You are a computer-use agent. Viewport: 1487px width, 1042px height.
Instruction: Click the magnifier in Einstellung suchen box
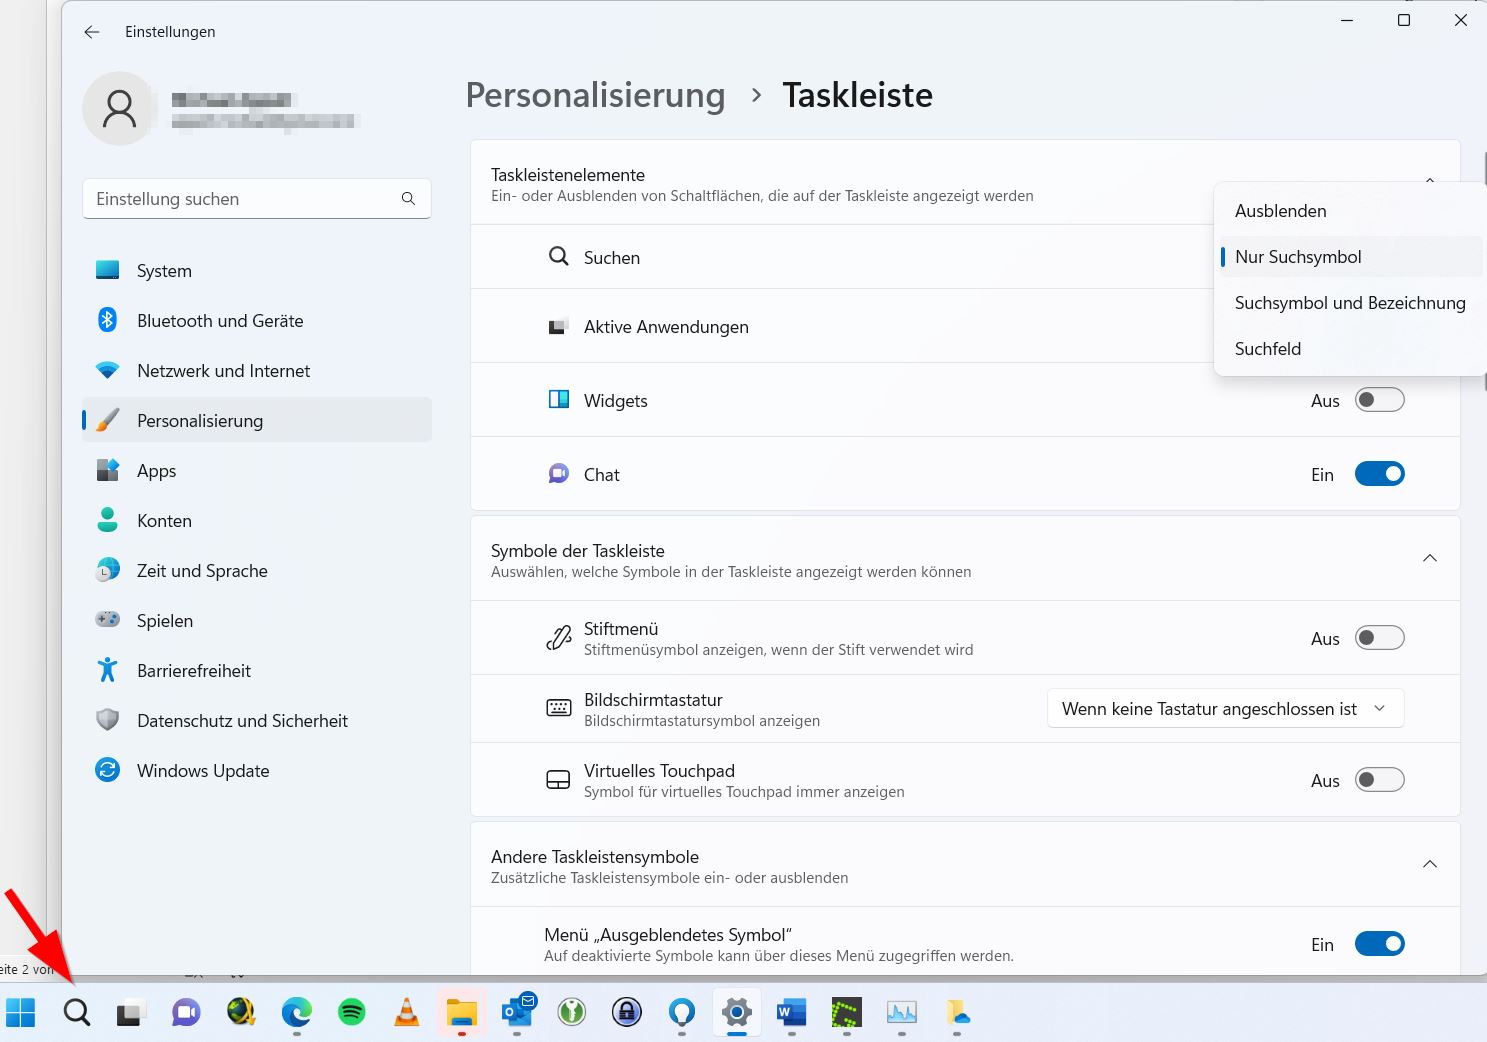(x=408, y=199)
